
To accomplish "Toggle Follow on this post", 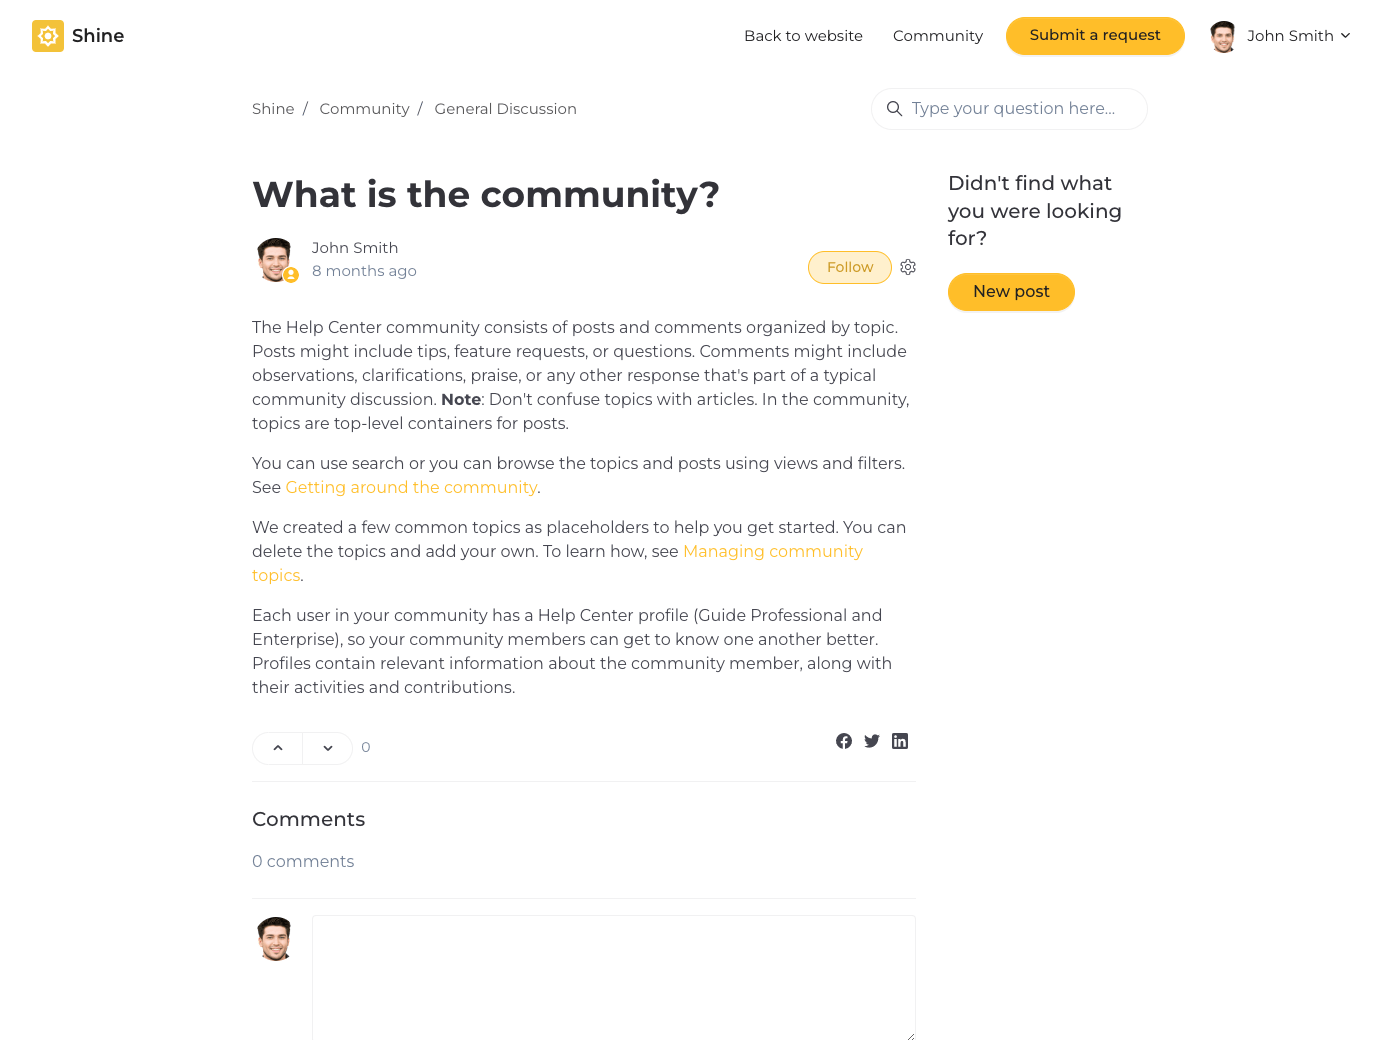I will tap(849, 267).
